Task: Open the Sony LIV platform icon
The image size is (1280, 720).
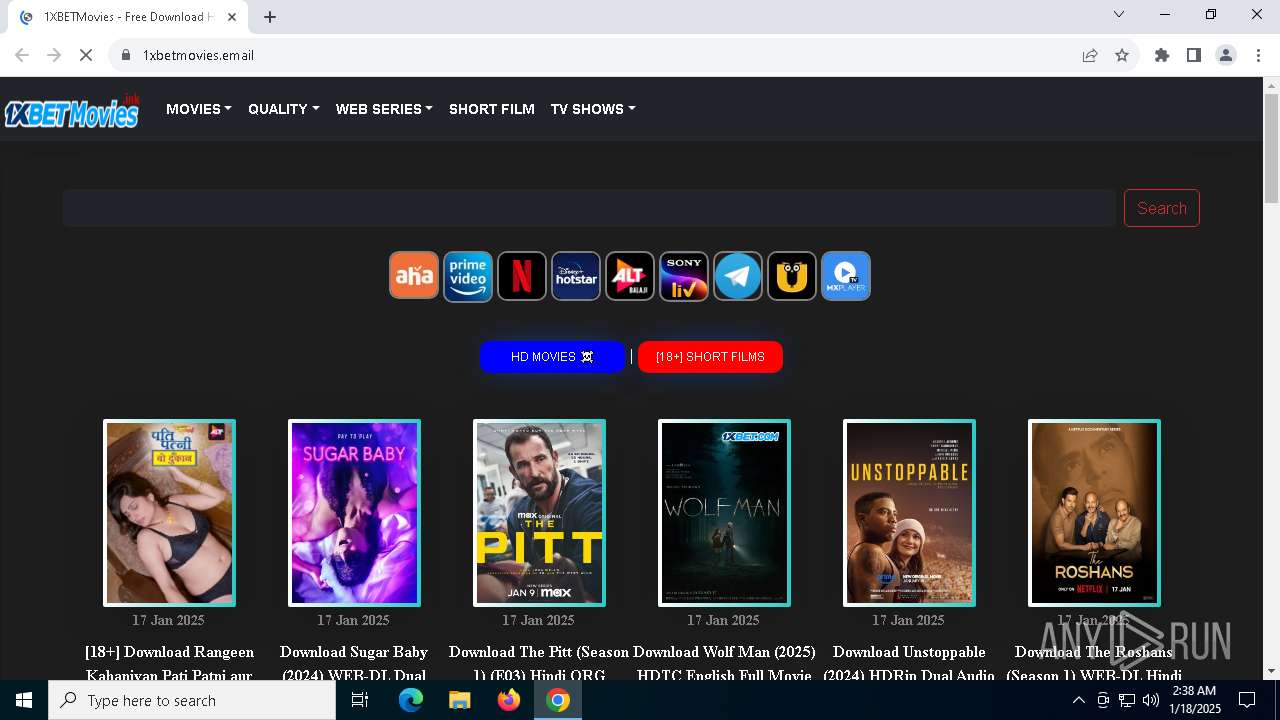Action: 684,276
